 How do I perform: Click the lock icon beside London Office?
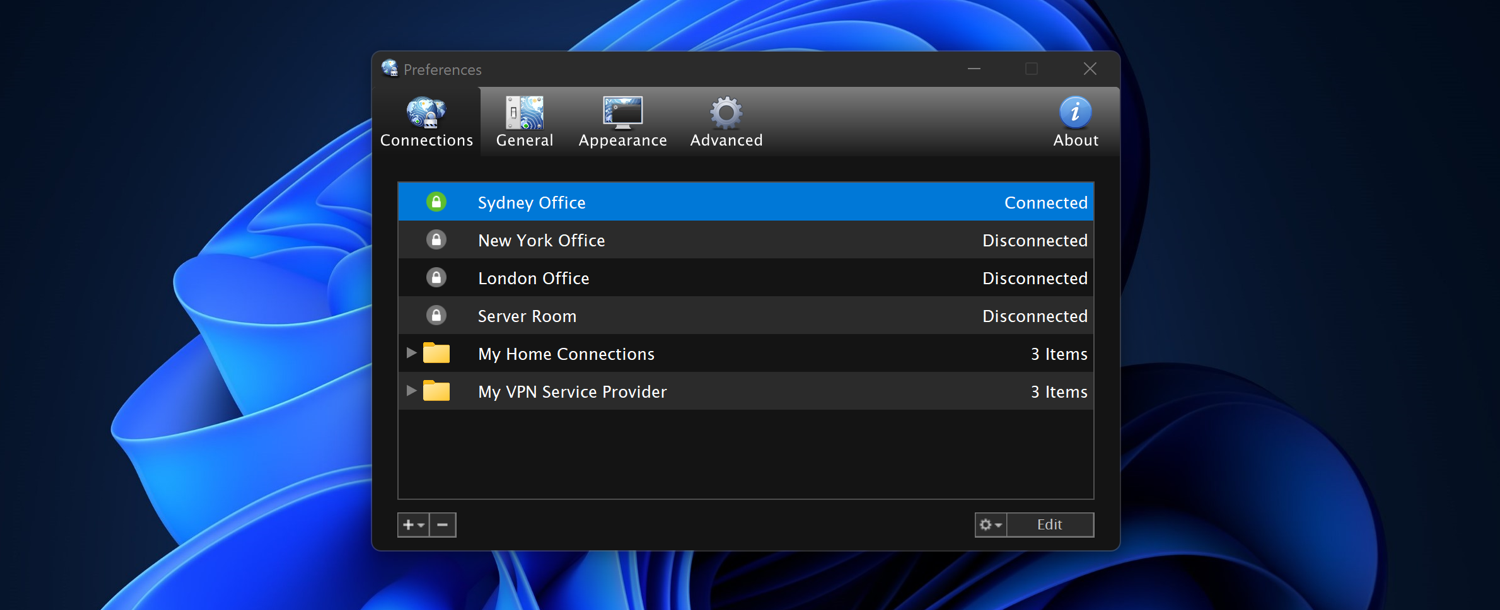[436, 278]
